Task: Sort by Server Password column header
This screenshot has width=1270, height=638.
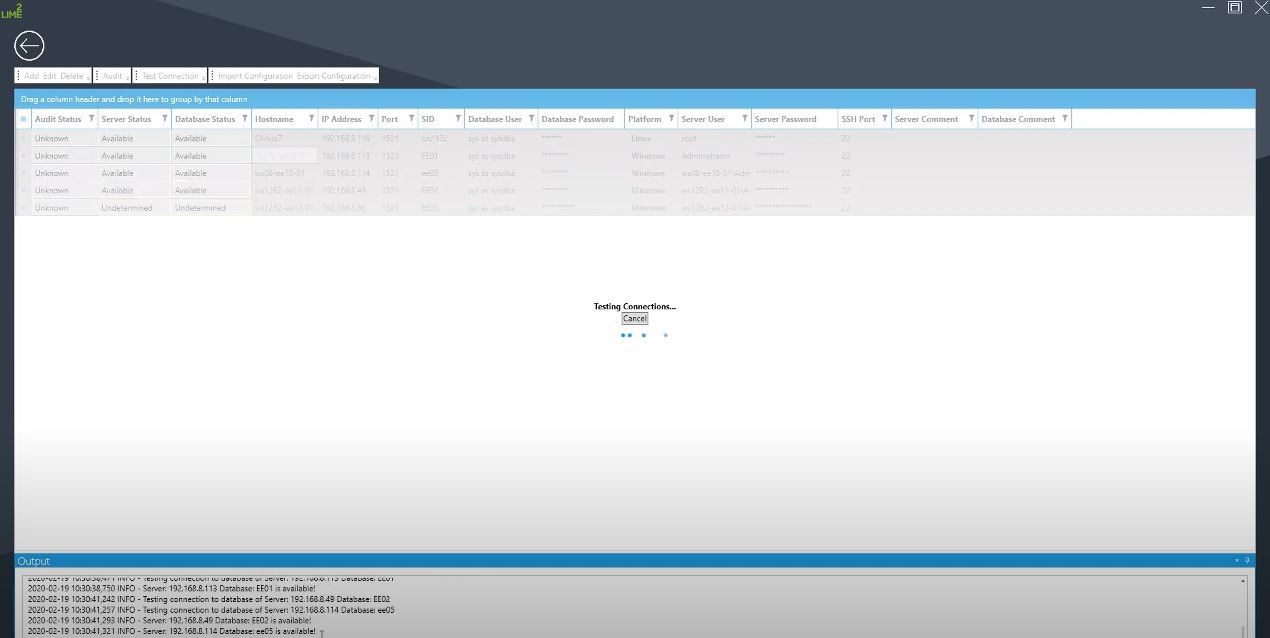Action: (x=785, y=119)
